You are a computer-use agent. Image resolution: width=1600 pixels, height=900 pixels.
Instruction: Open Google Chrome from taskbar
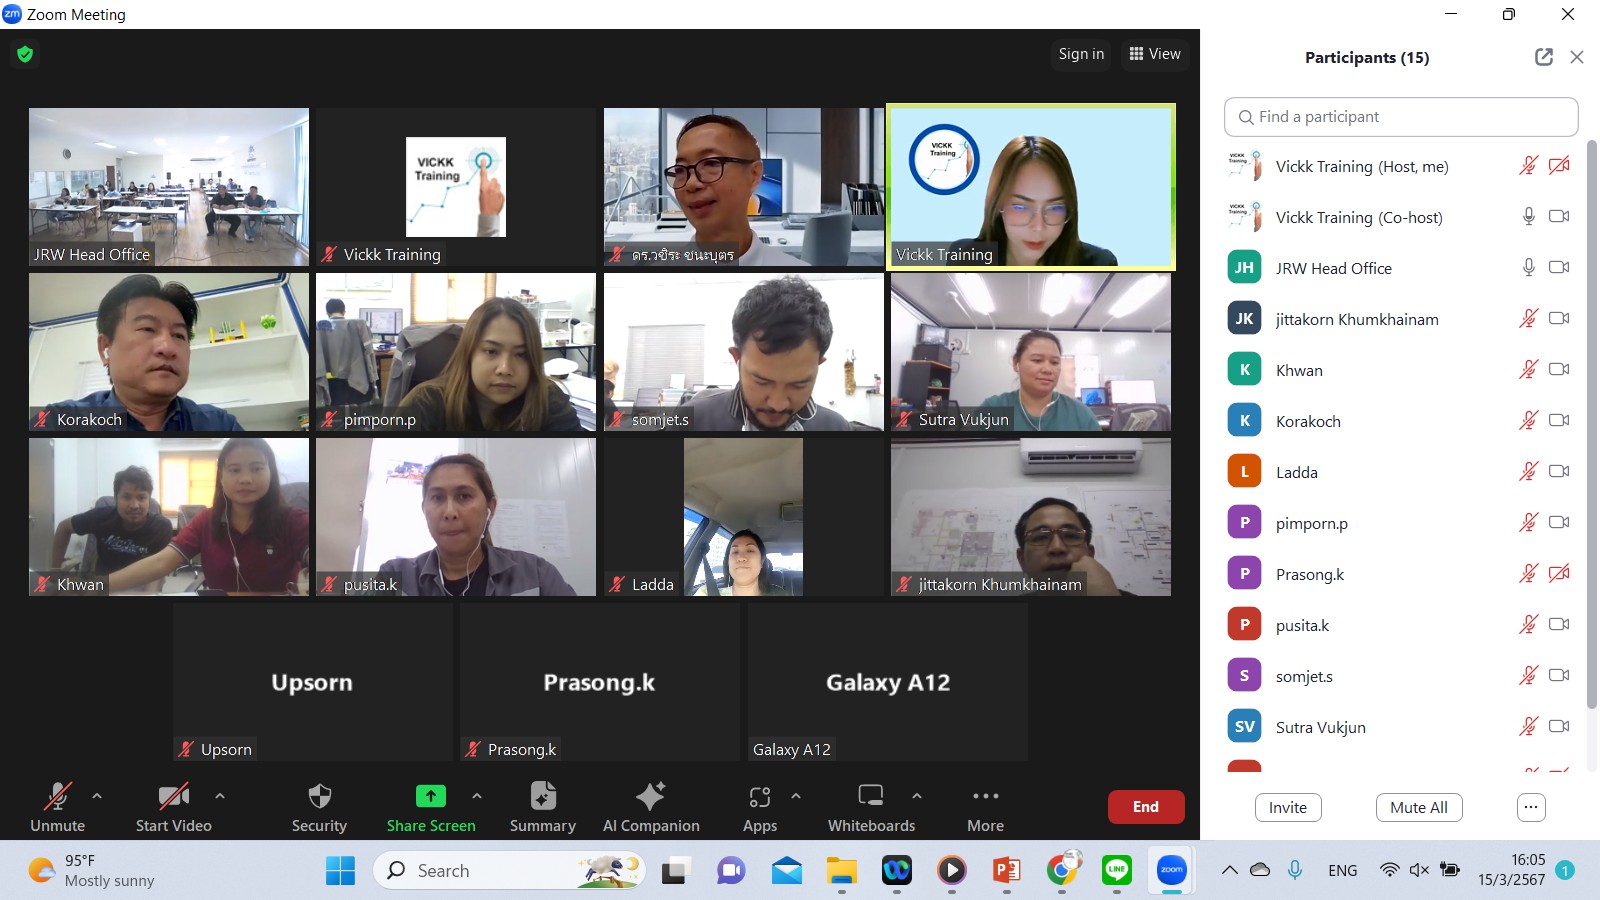tap(1062, 871)
